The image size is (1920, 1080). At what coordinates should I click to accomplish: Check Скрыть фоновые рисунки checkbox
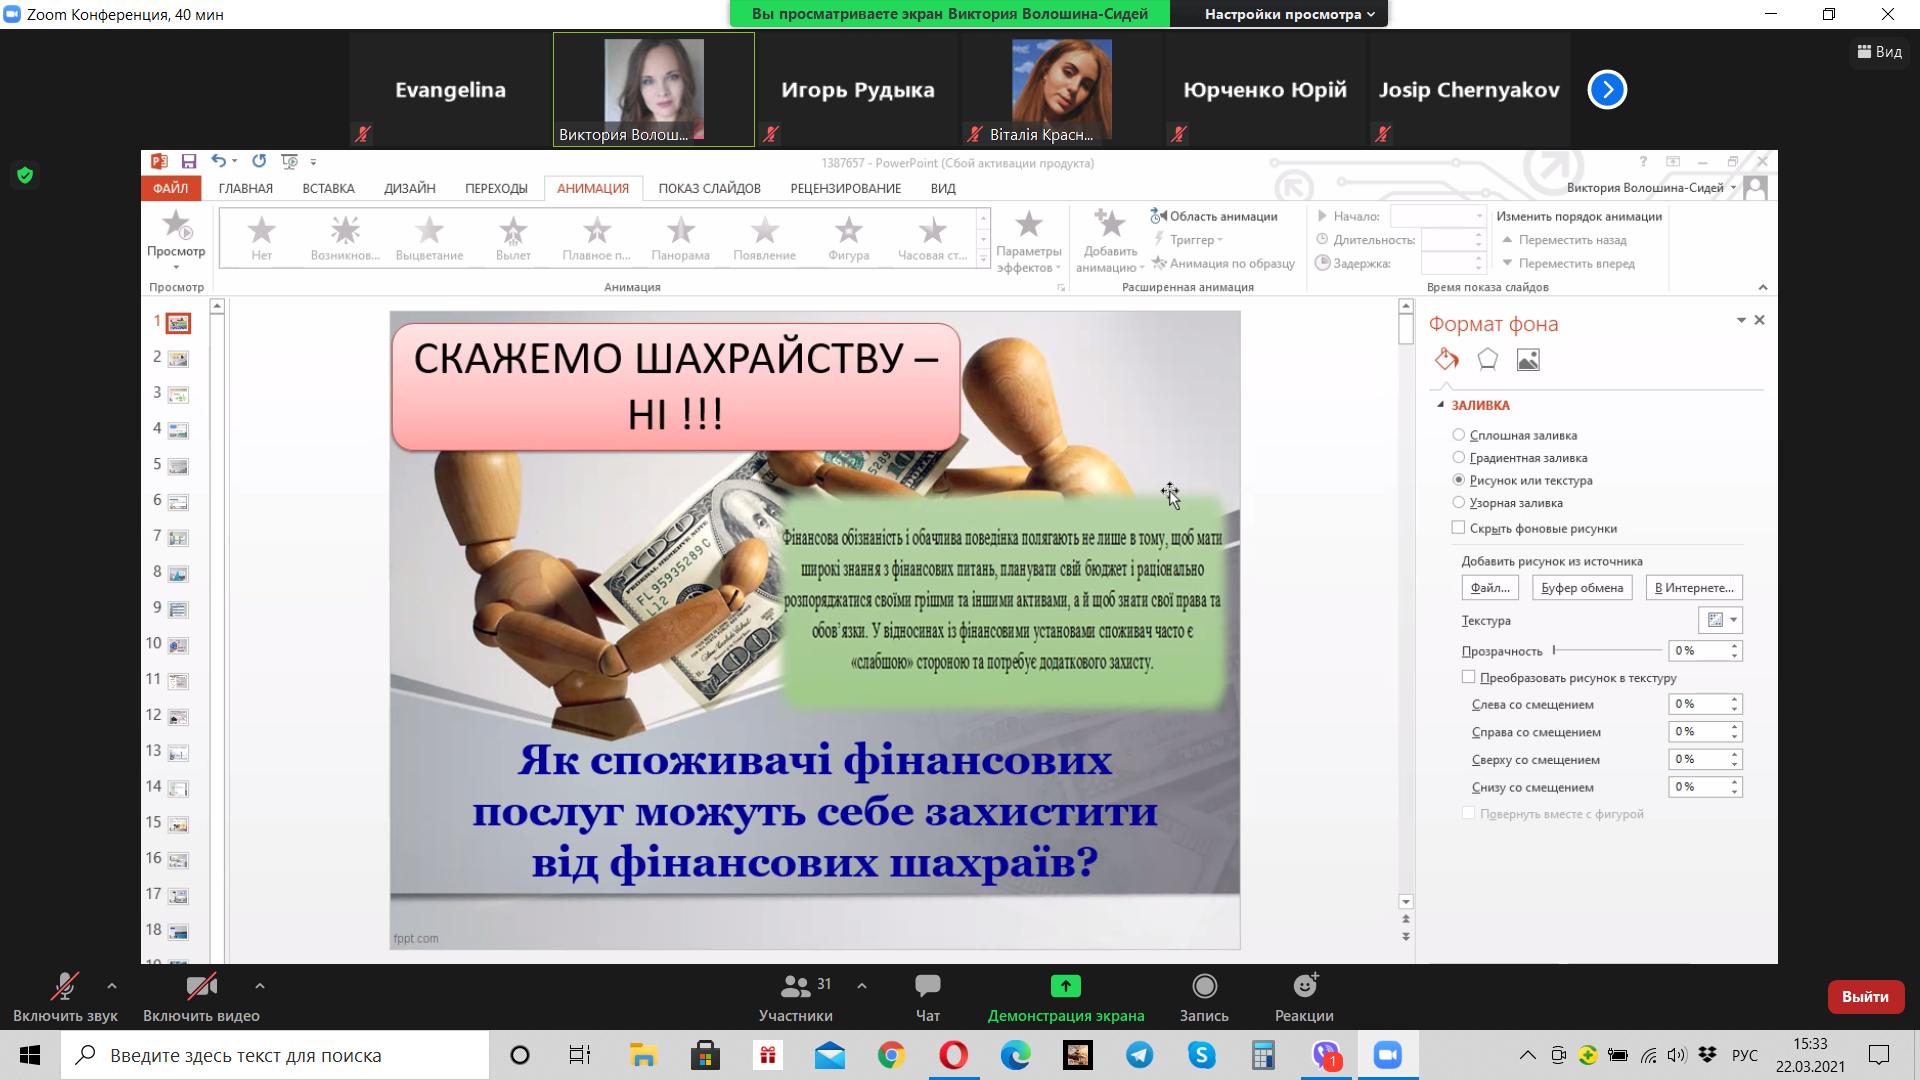click(1459, 528)
